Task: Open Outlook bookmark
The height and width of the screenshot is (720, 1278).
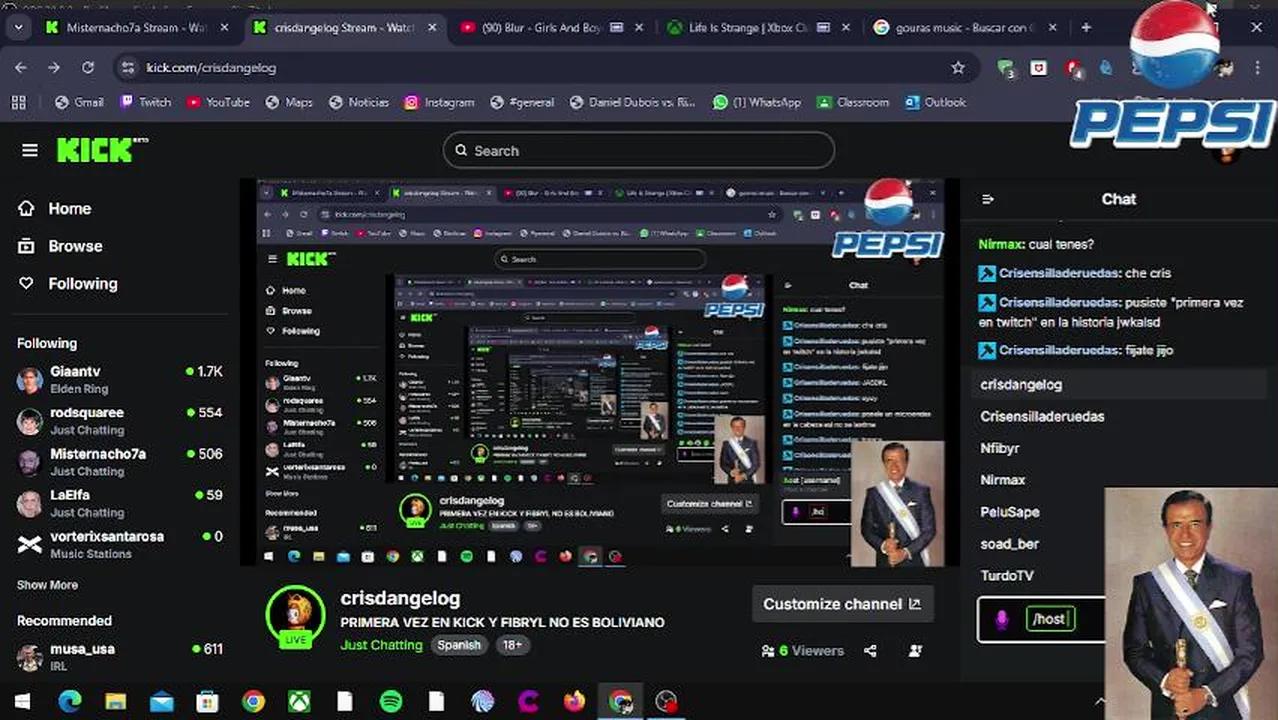Action: [936, 102]
